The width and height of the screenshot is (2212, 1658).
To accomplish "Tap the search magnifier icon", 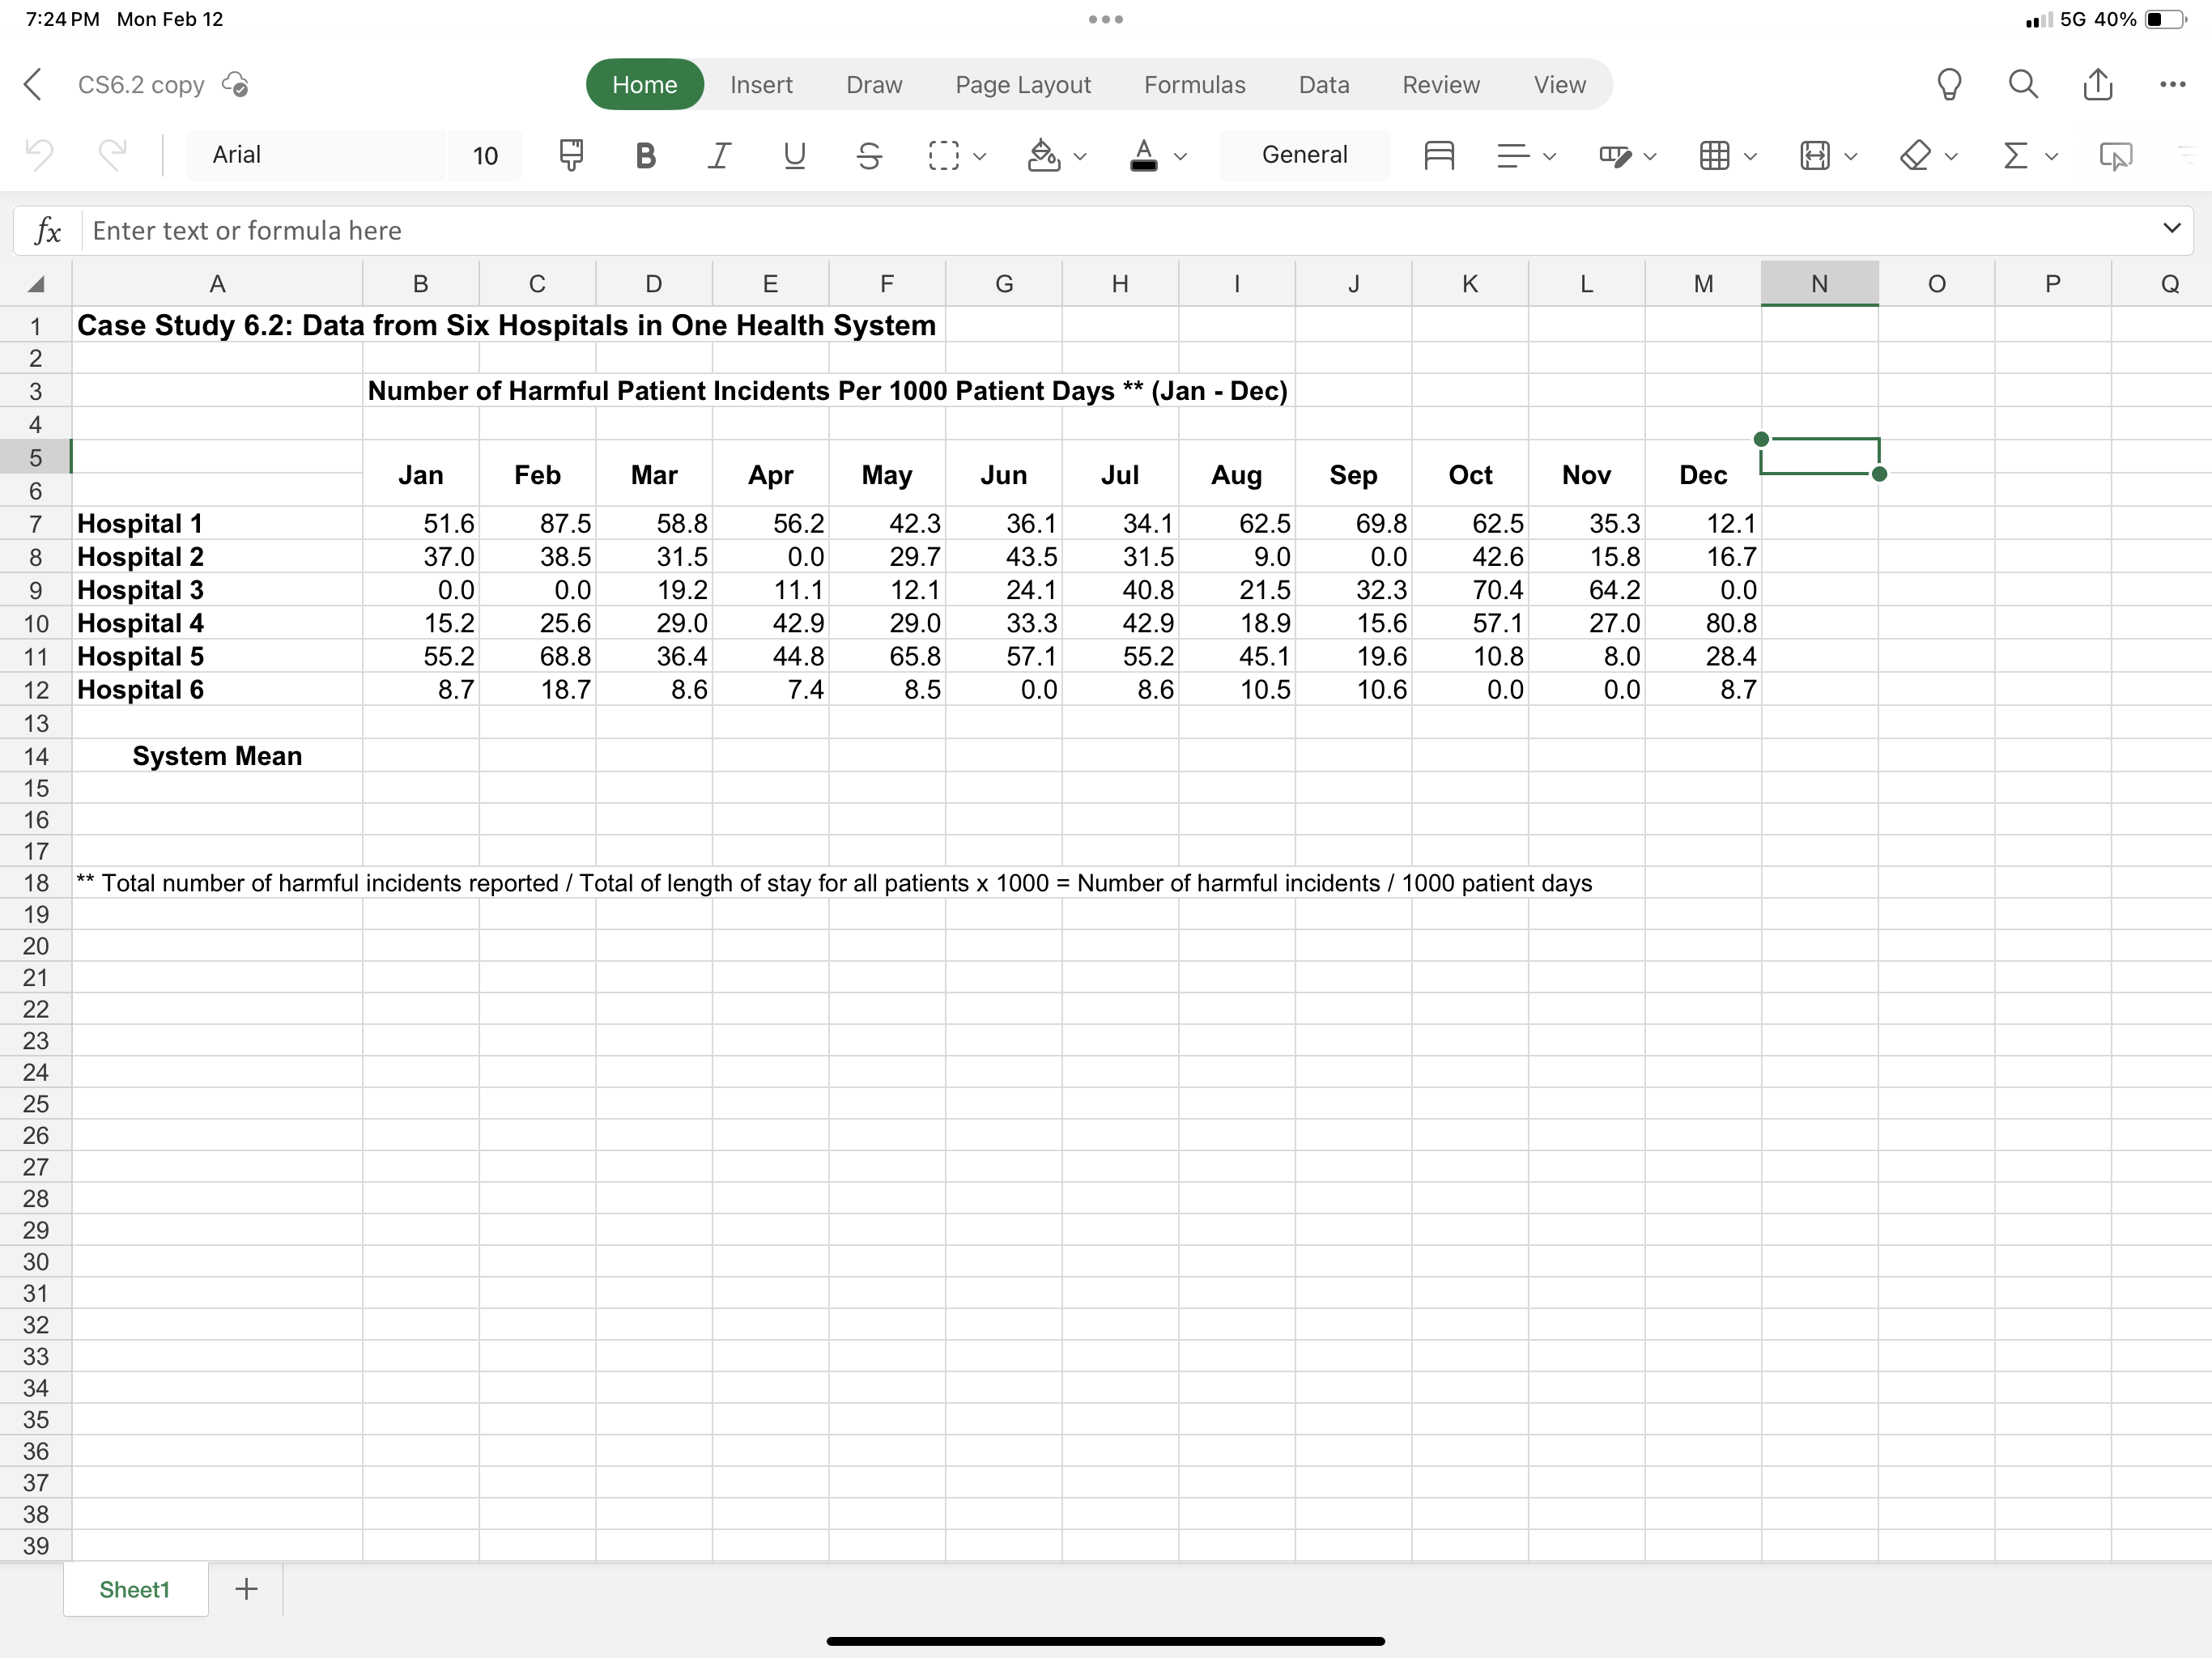I will 2023,85.
